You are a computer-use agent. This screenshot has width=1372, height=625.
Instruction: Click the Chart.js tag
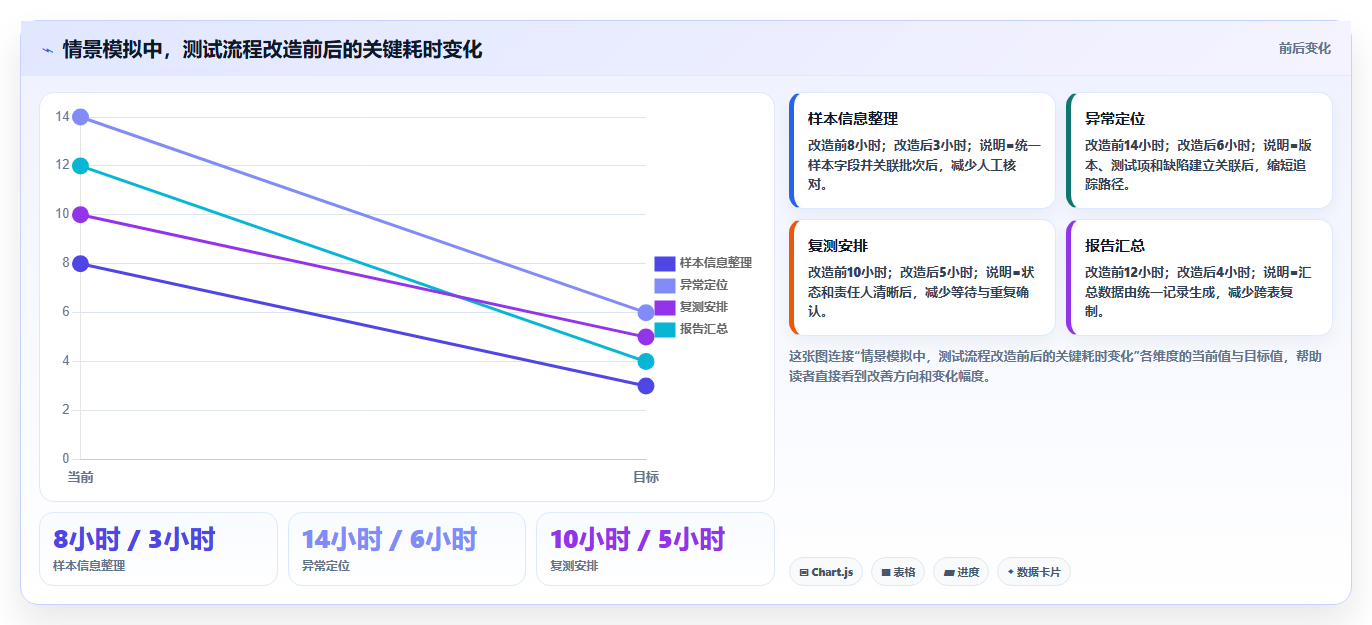(826, 572)
